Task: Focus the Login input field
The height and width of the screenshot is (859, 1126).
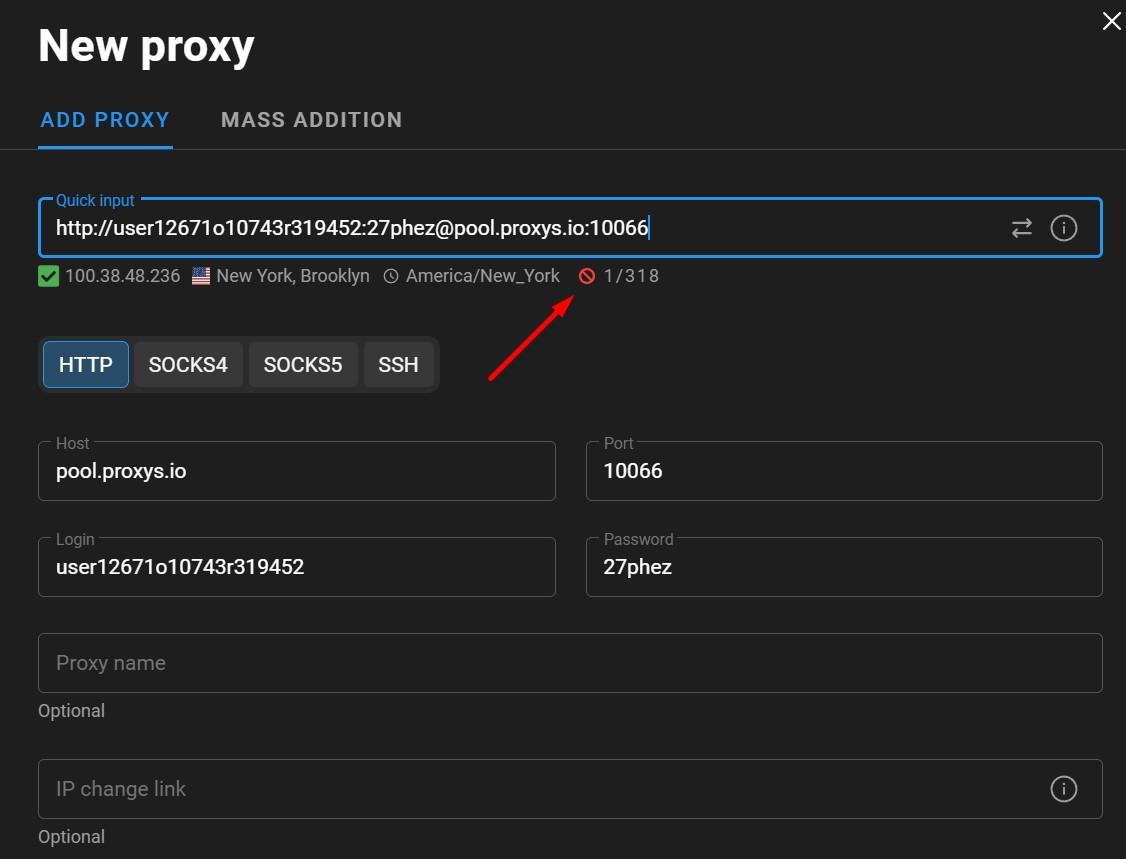Action: coord(296,567)
